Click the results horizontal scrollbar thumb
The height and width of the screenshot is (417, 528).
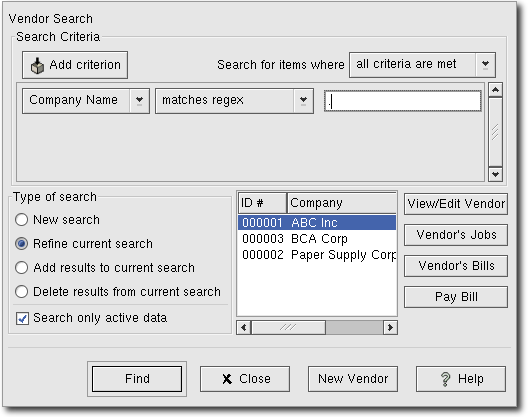point(288,327)
